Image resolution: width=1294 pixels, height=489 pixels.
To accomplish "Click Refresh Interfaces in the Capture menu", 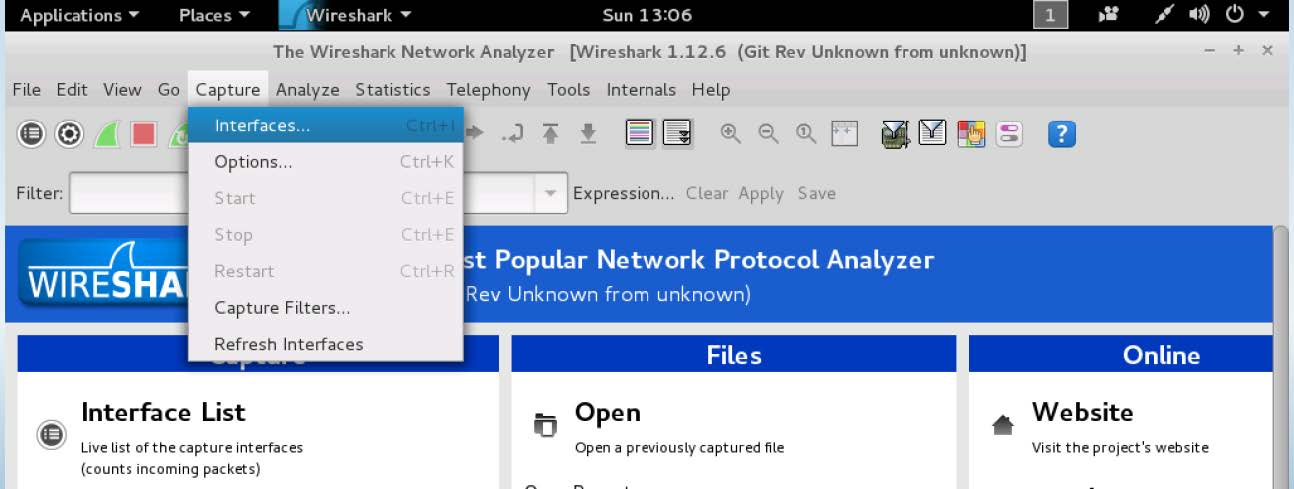I will 288,344.
